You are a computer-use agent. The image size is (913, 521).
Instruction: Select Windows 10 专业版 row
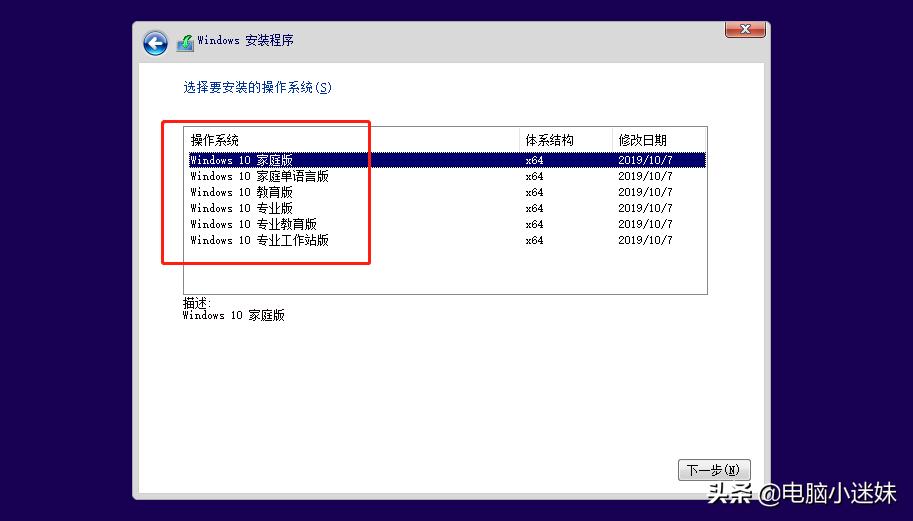click(447, 208)
